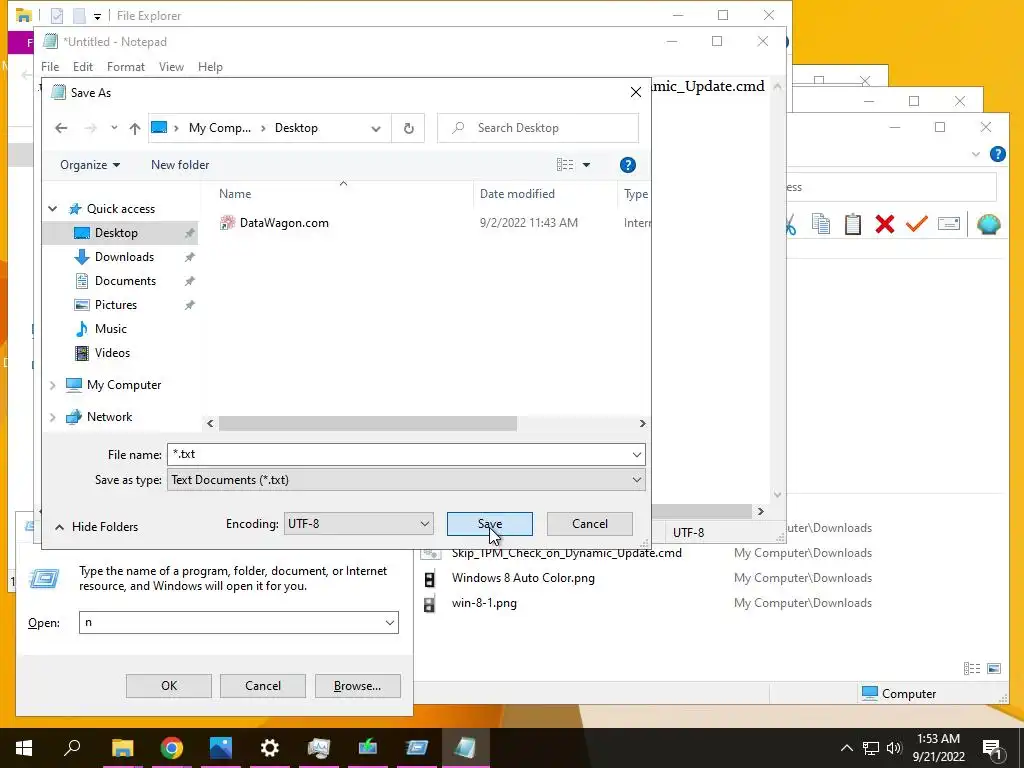Expand the File name history dropdown arrow

pyautogui.click(x=637, y=455)
